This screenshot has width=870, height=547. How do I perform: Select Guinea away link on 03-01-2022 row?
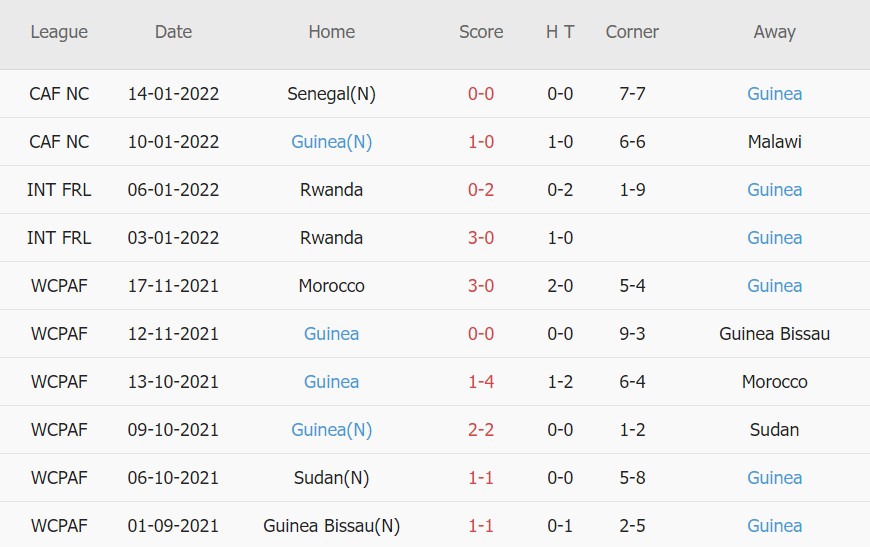coord(774,238)
